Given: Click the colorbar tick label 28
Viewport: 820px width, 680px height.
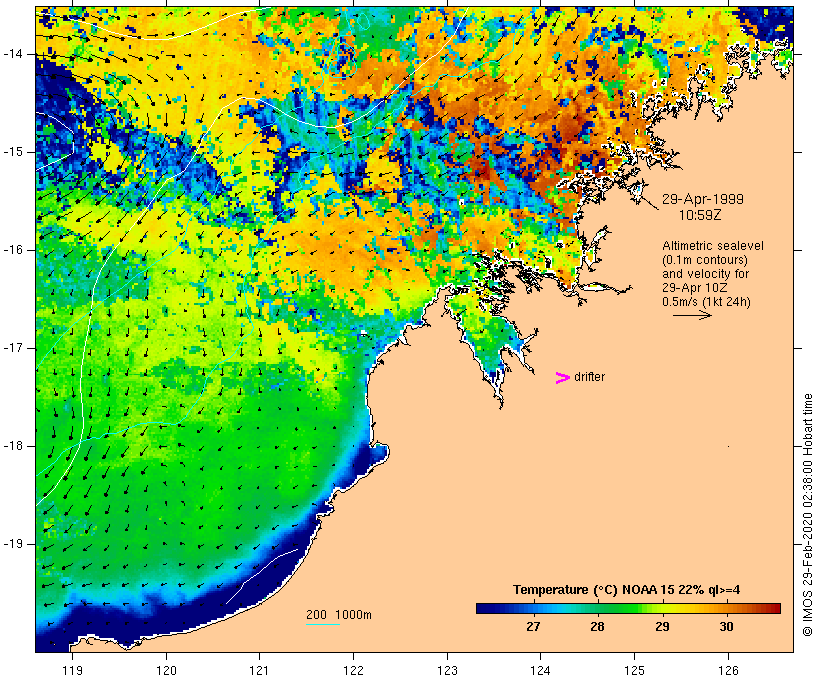Looking at the screenshot, I should pyautogui.click(x=597, y=626).
